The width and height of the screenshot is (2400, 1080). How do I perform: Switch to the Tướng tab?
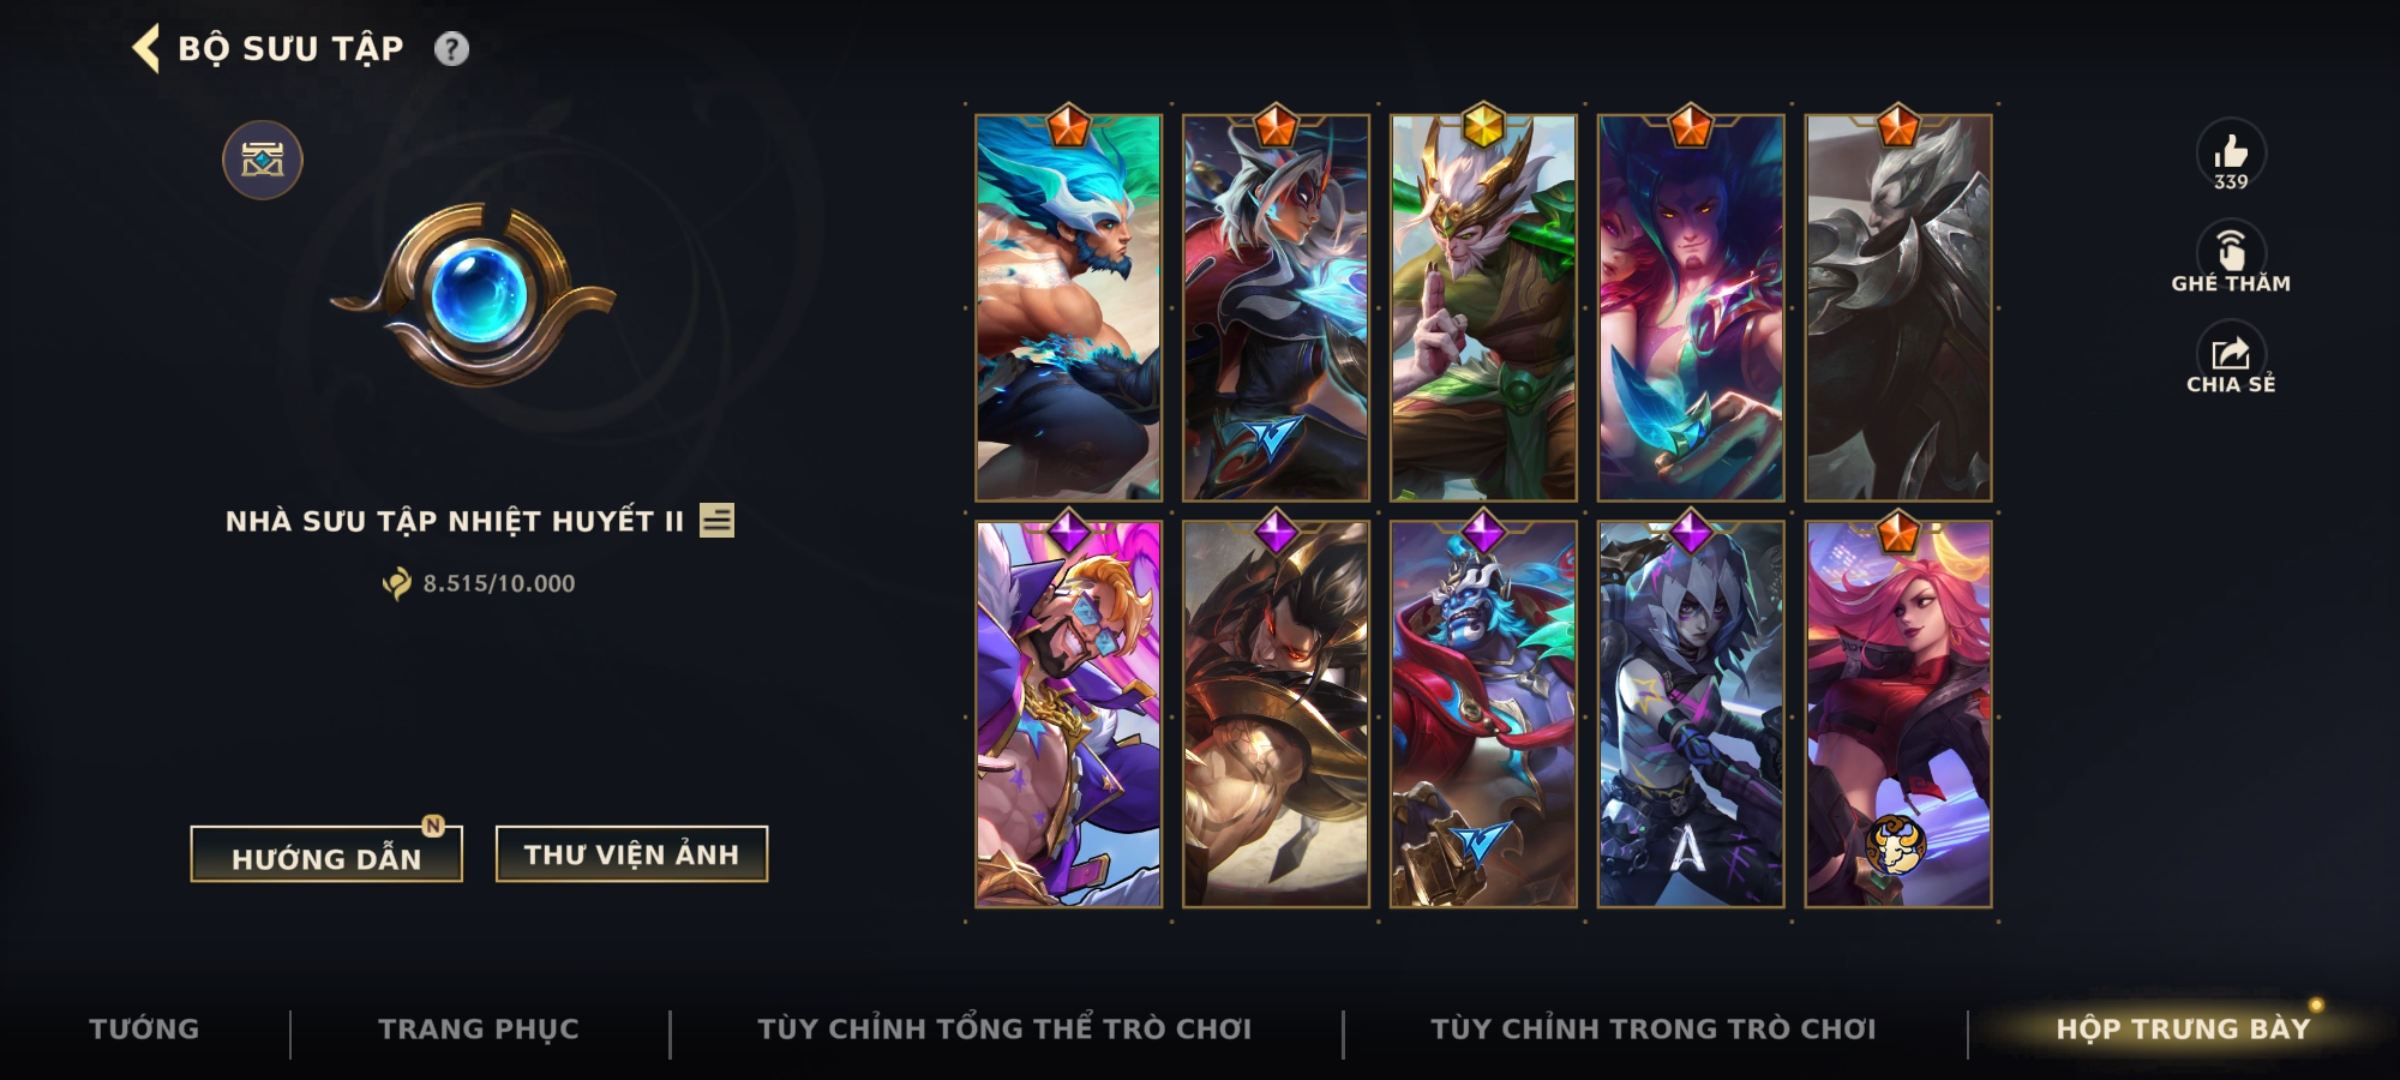point(144,1029)
